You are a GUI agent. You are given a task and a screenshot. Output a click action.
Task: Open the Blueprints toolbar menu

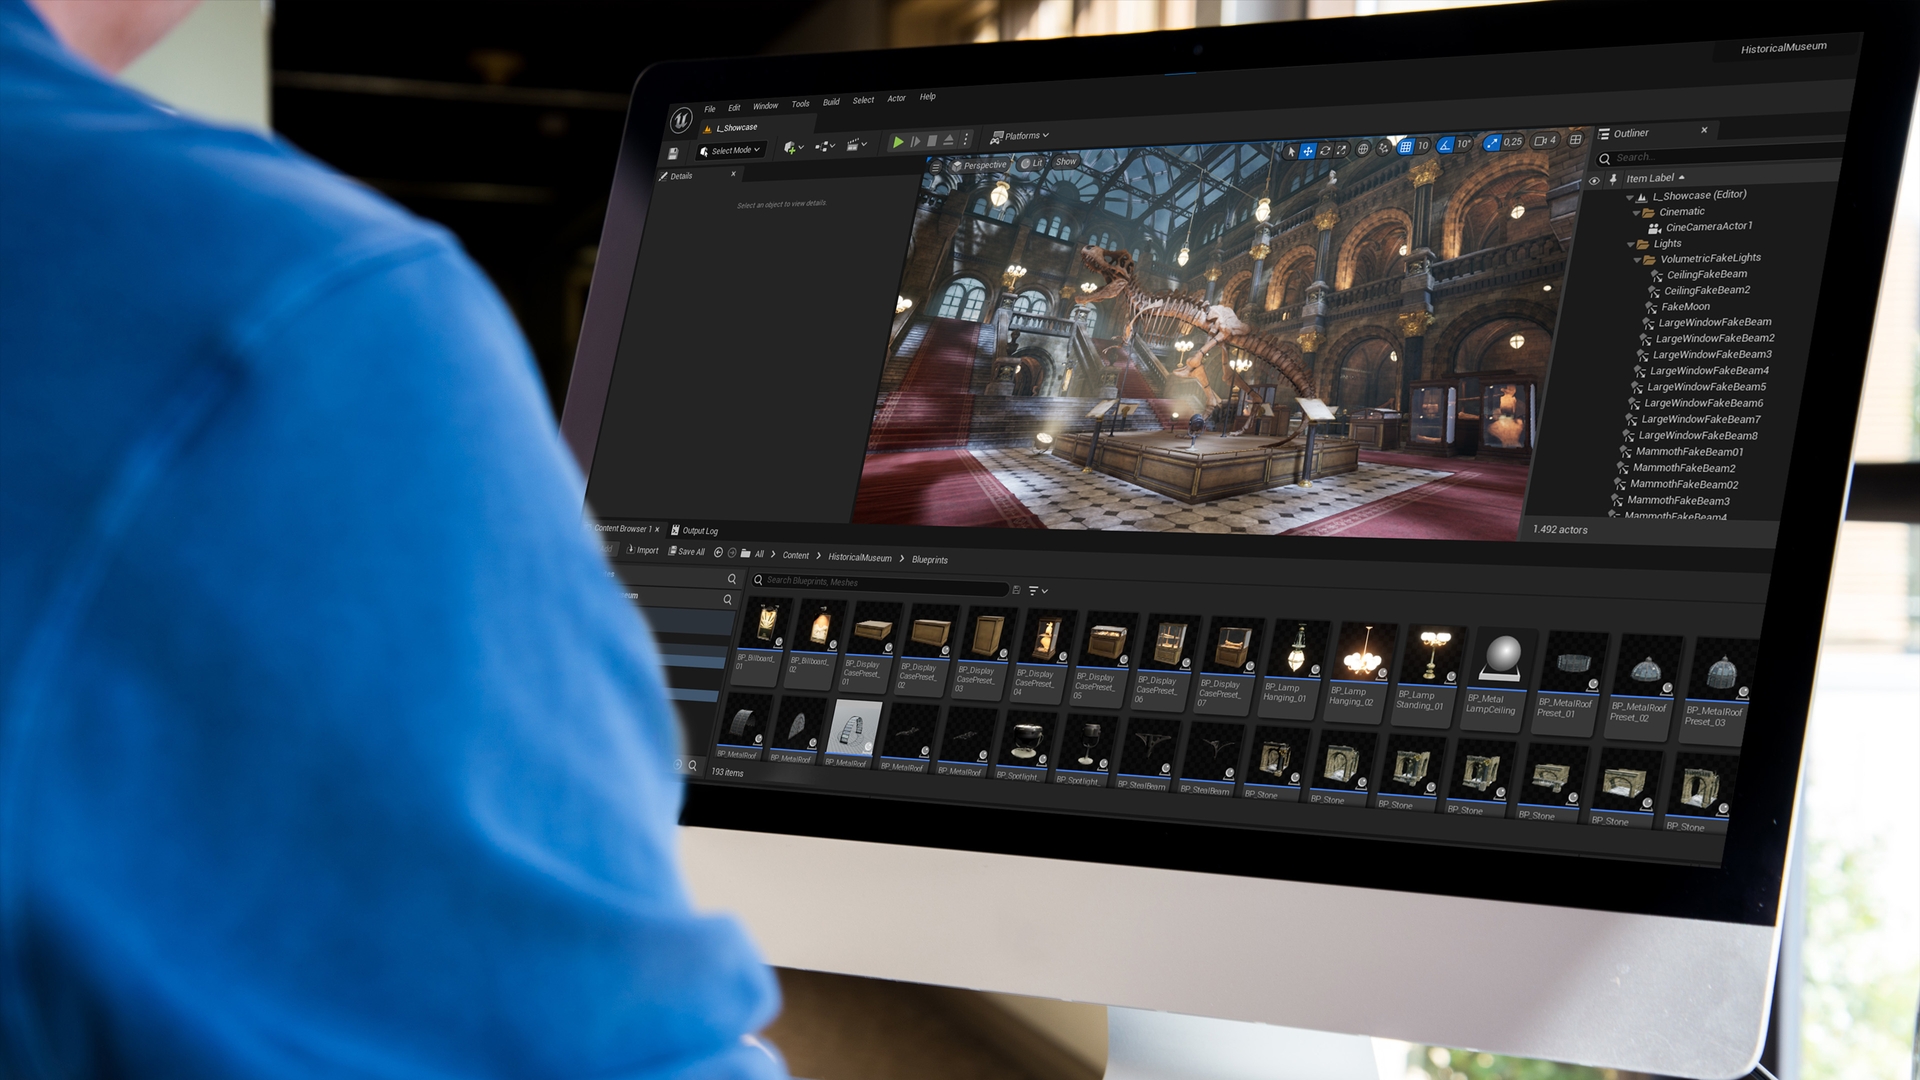click(825, 146)
